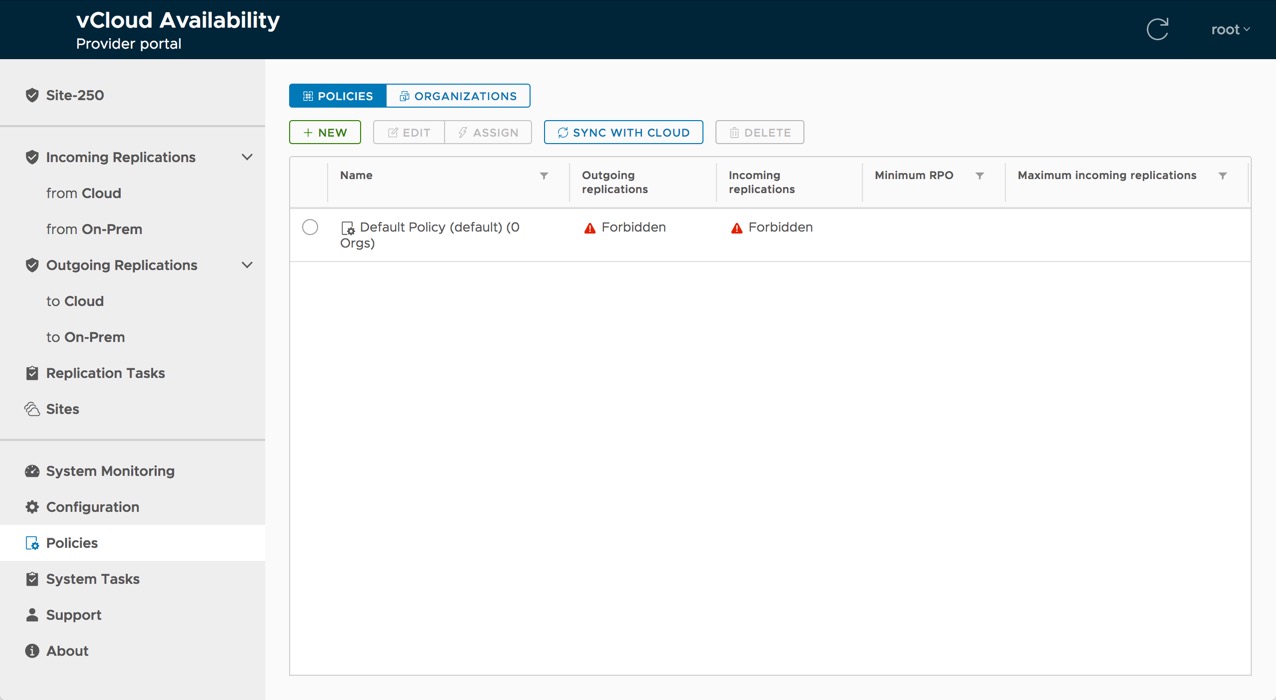
Task: Click the Sites cloud icon
Action: (32, 409)
